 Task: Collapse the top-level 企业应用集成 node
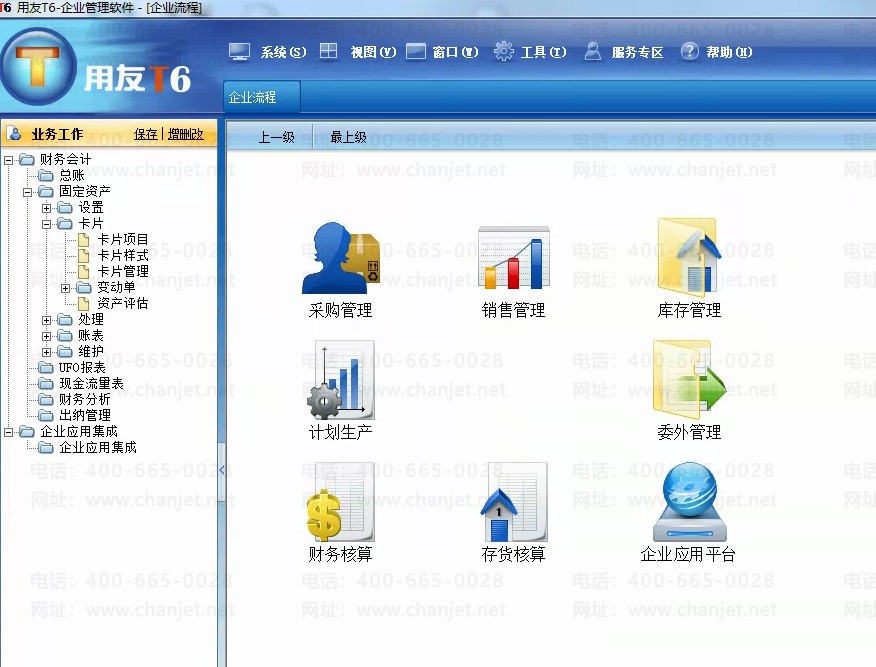pyautogui.click(x=8, y=432)
